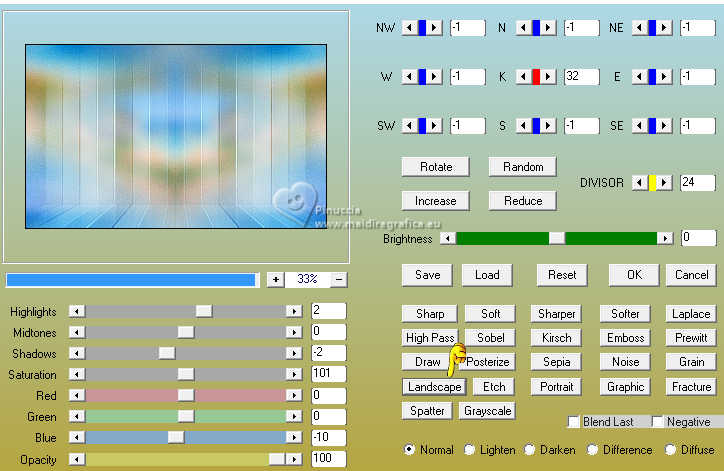724x471 pixels.
Task: Click the Brightness slider thumb
Action: pyautogui.click(x=556, y=238)
